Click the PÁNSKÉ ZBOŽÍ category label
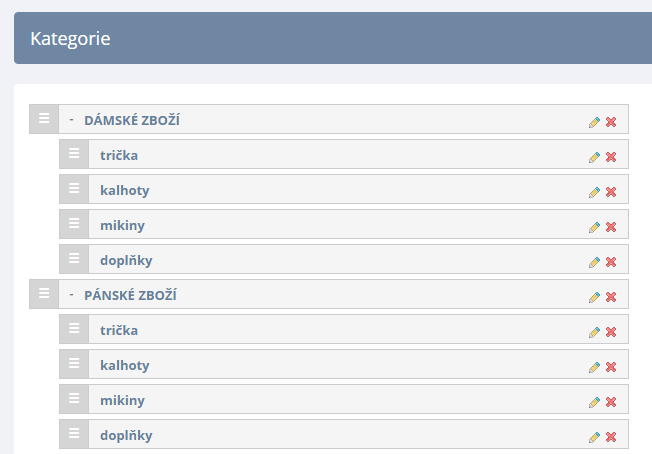Image resolution: width=652 pixels, height=454 pixels. (x=131, y=295)
